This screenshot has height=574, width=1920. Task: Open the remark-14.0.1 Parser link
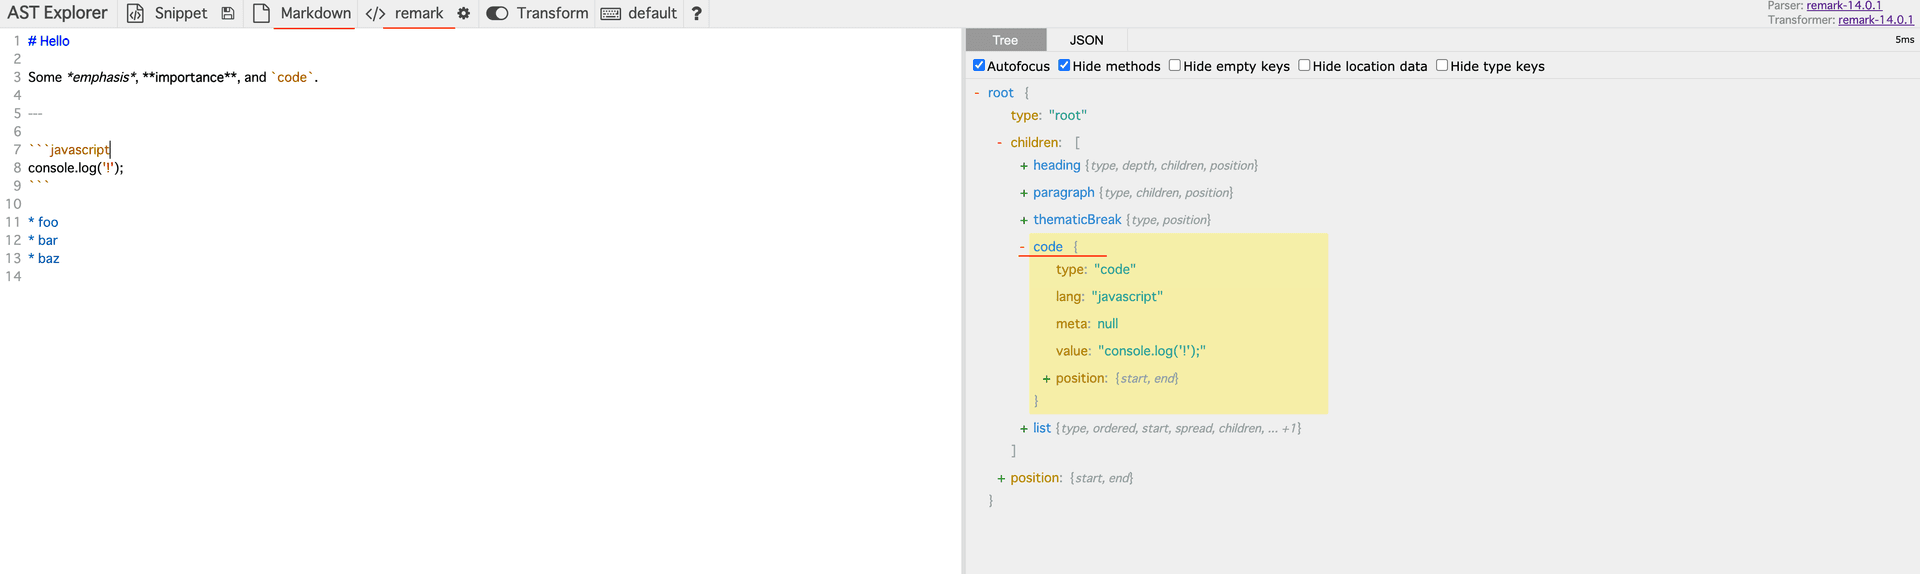click(x=1843, y=6)
